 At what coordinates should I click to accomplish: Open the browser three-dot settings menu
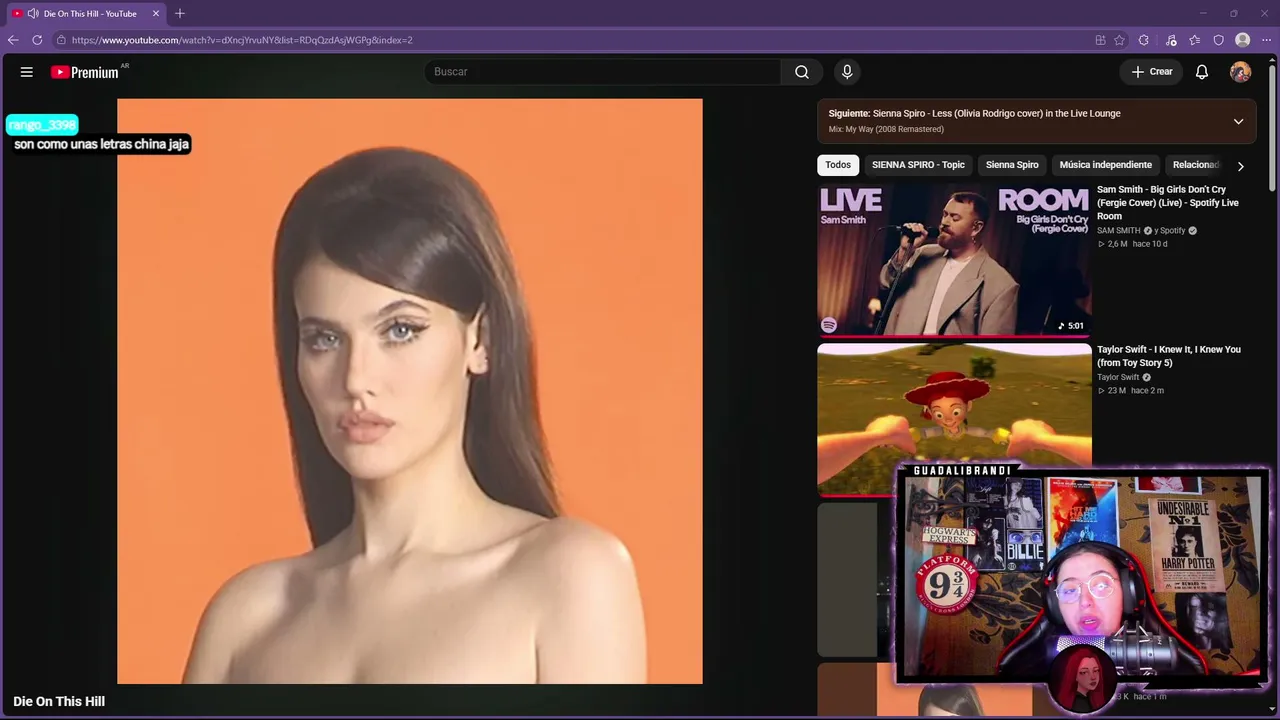tap(1266, 40)
